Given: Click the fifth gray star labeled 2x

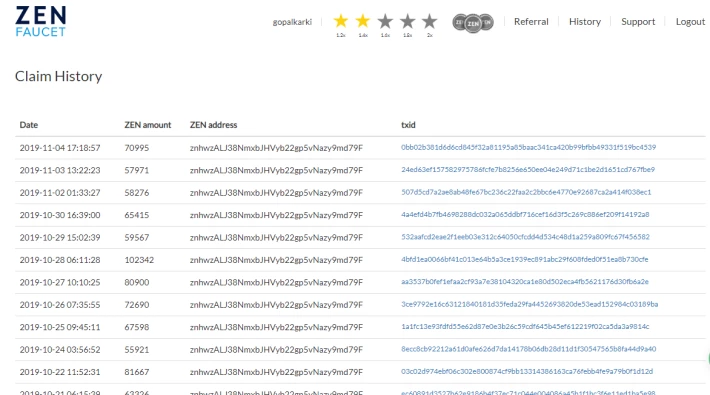Looking at the screenshot, I should point(430,21).
